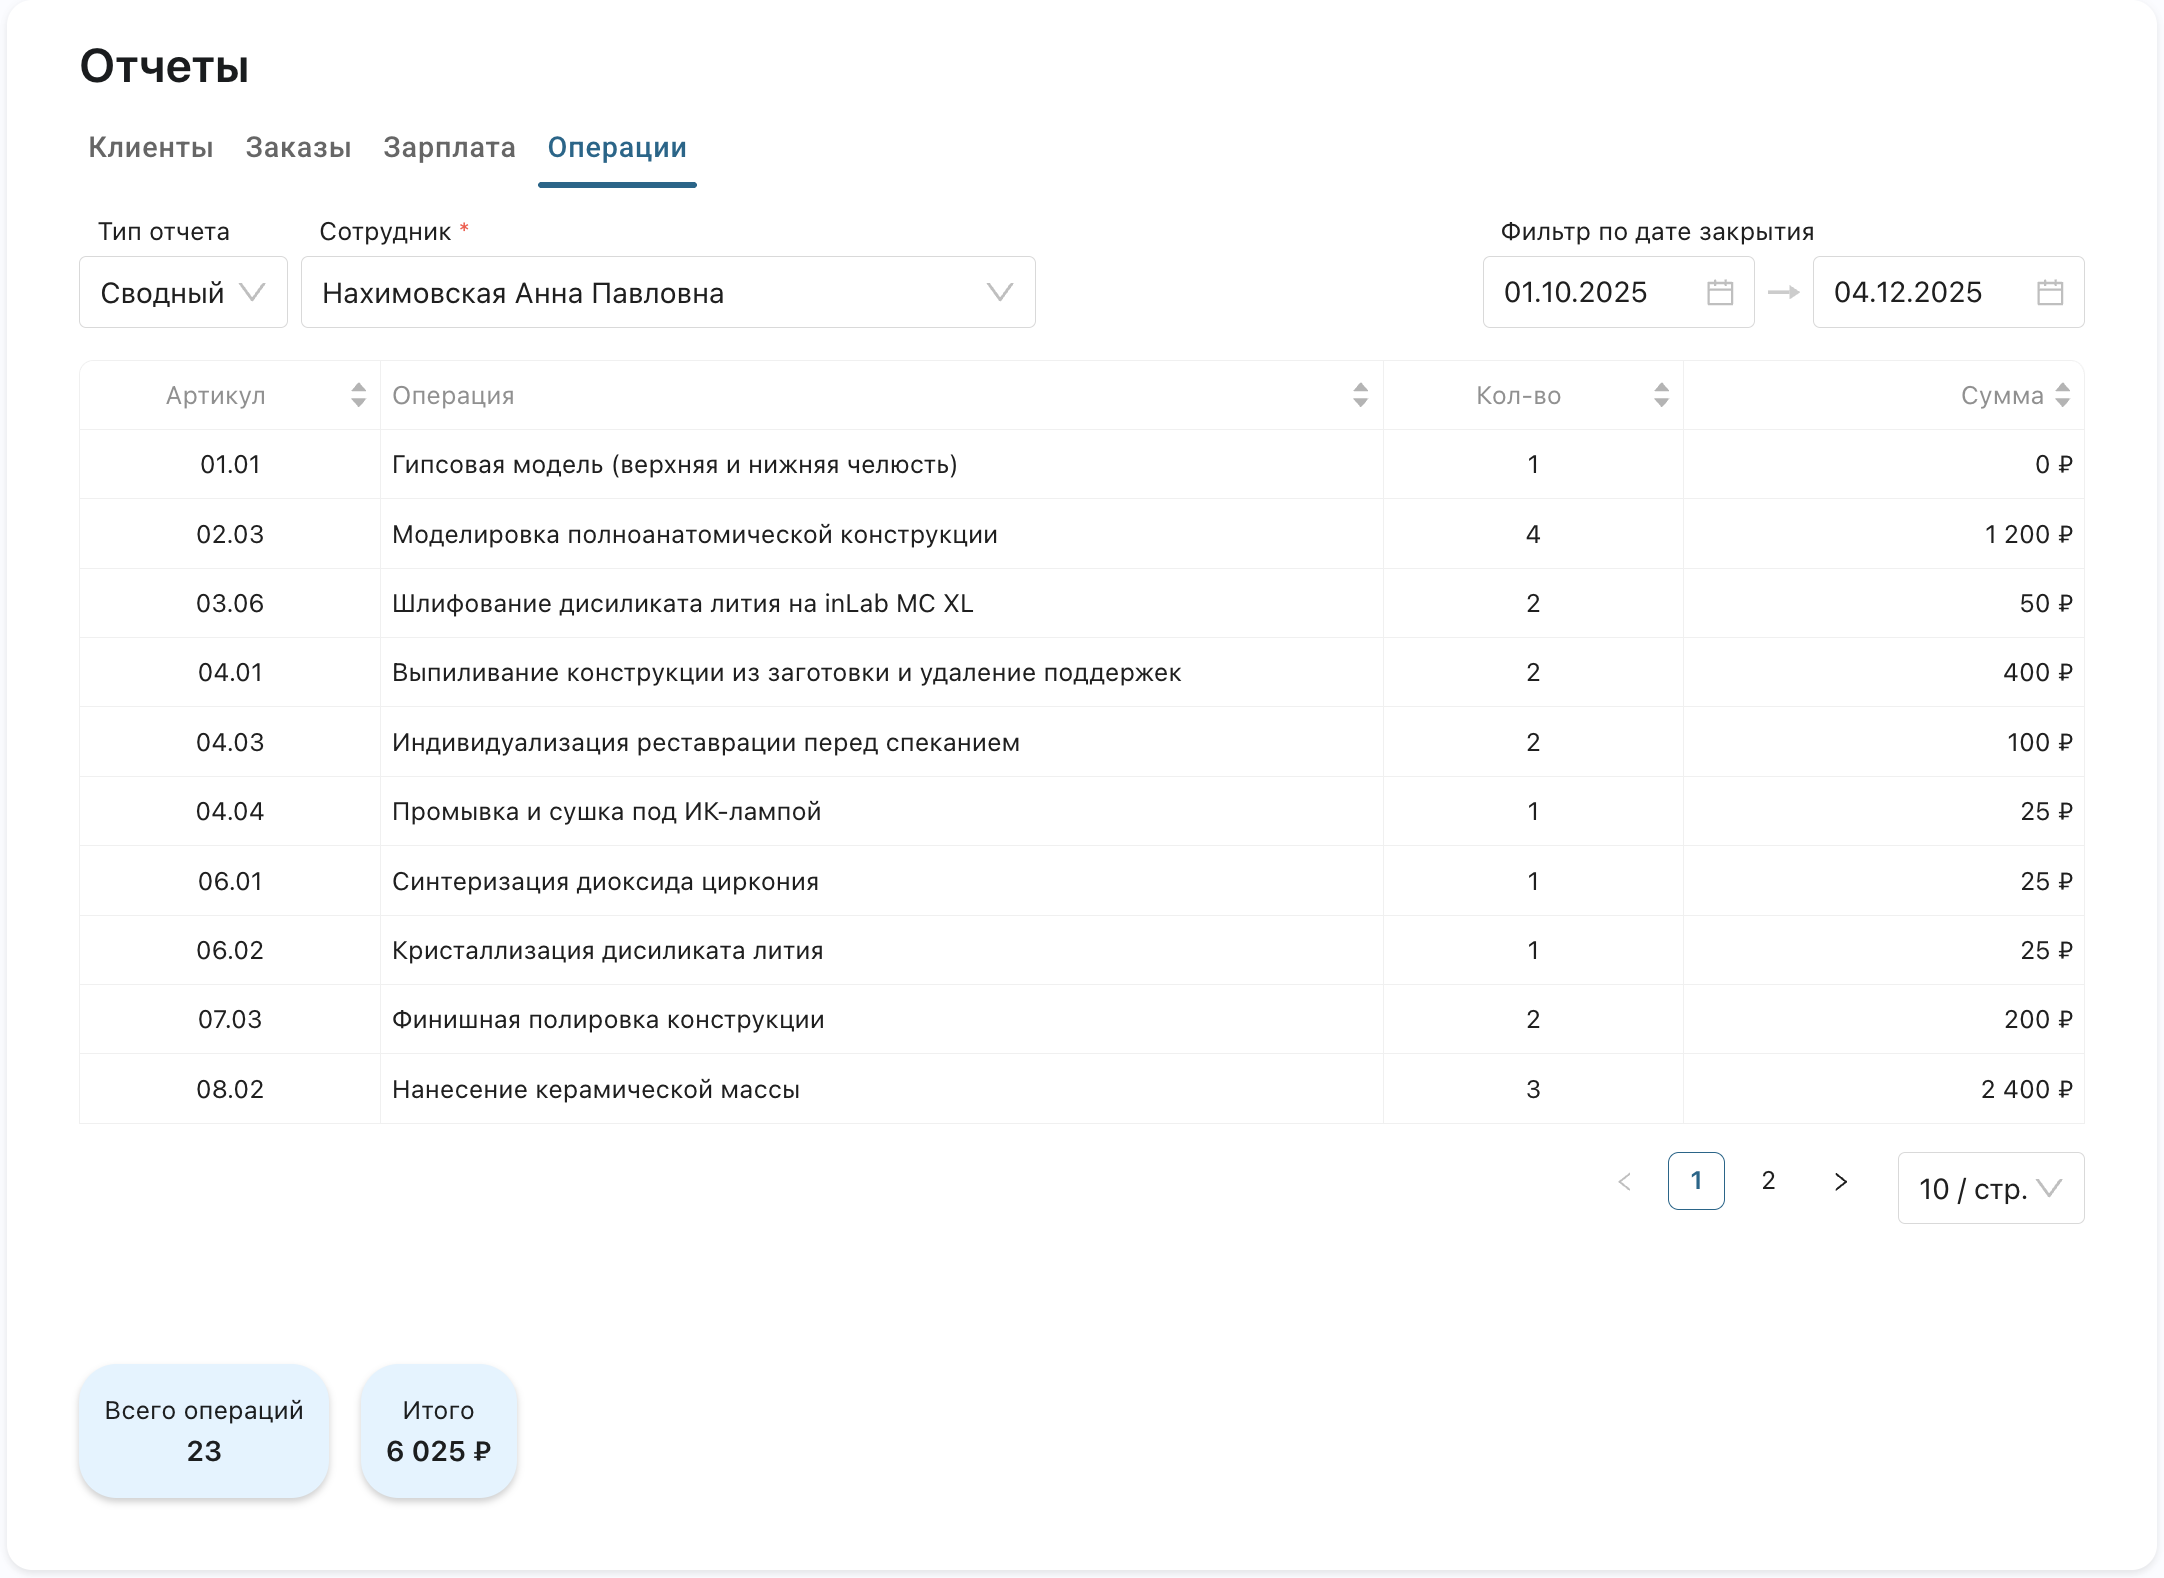Sort table by Артикул column
This screenshot has width=2164, height=1578.
click(358, 395)
